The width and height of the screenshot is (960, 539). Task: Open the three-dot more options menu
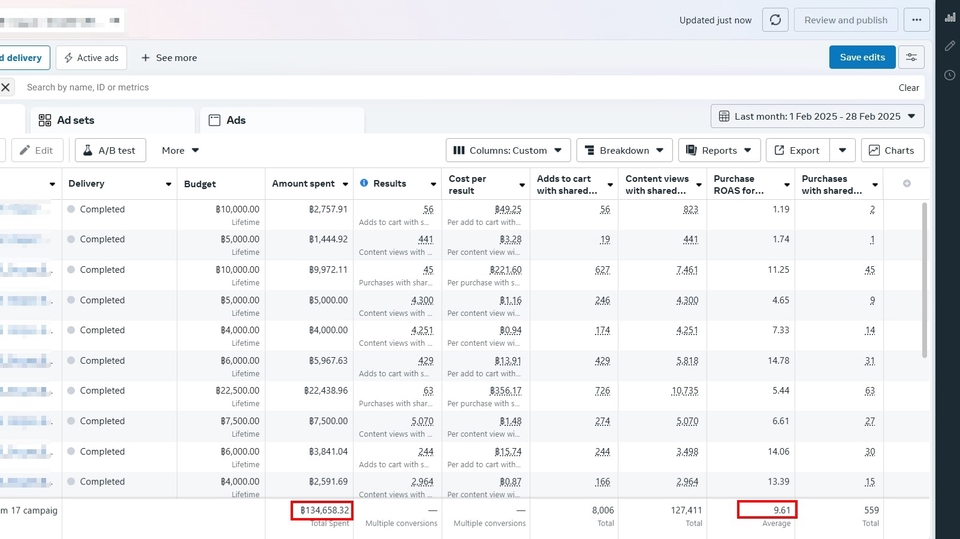click(x=917, y=20)
